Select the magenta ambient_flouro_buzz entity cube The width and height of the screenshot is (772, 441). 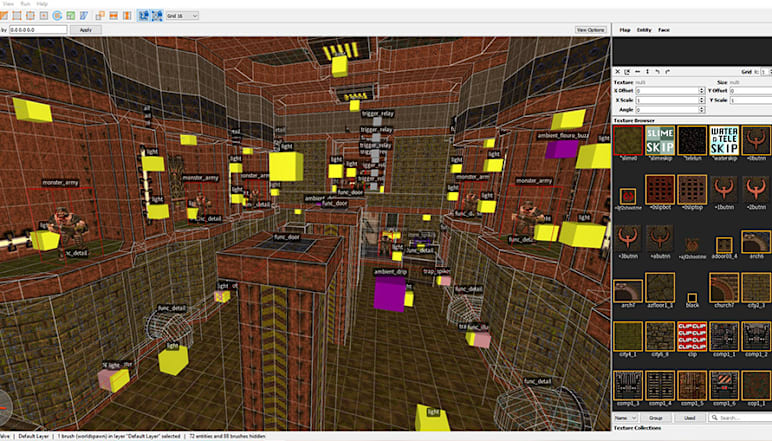[561, 149]
